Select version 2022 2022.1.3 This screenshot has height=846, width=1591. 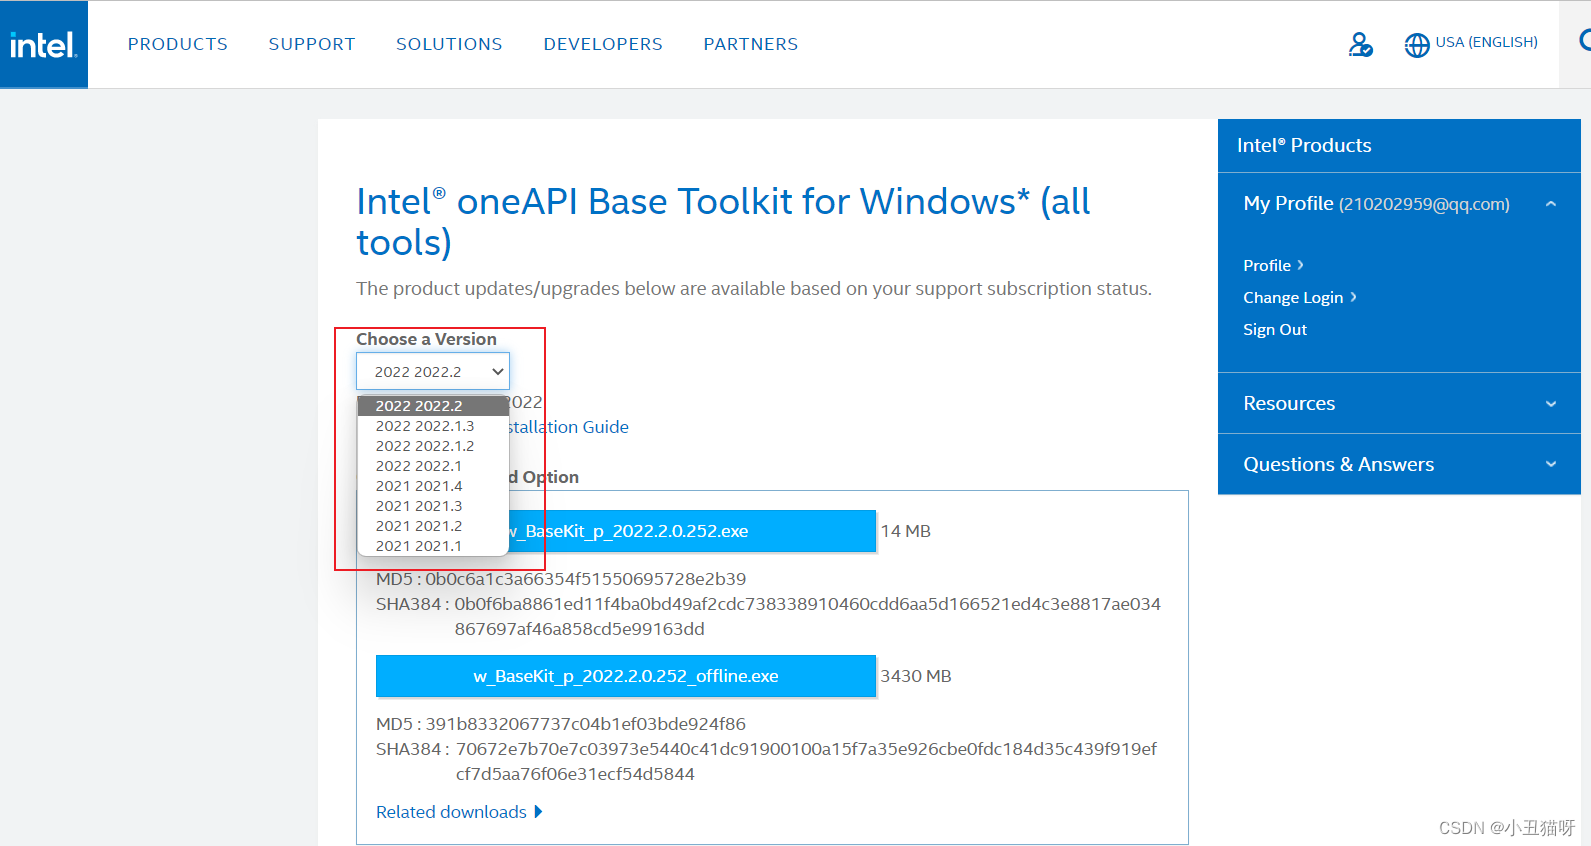[x=433, y=426]
